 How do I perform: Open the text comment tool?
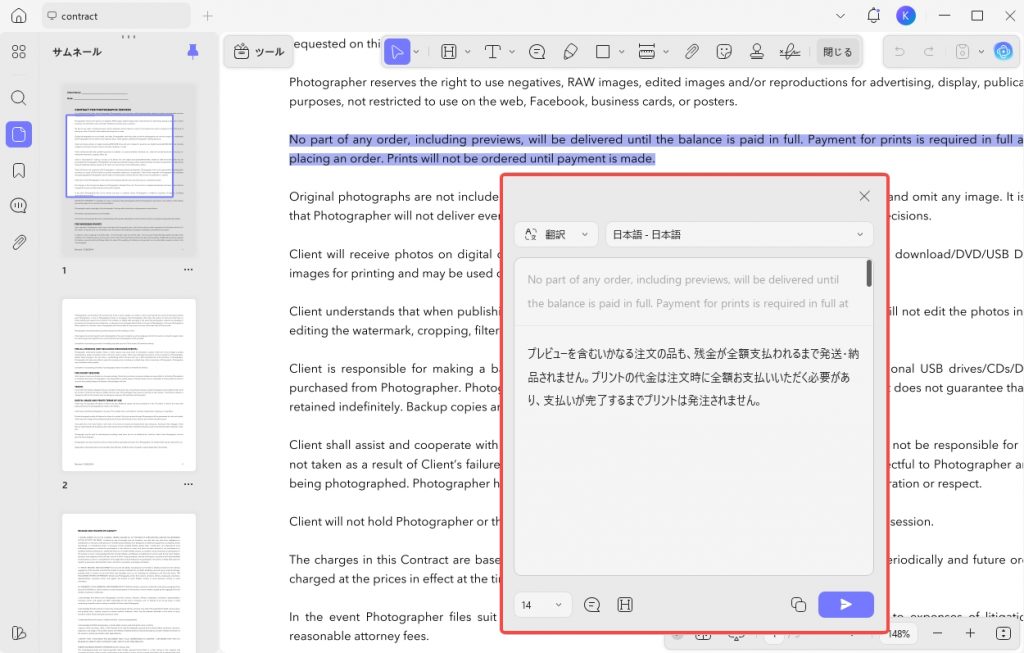pos(492,52)
